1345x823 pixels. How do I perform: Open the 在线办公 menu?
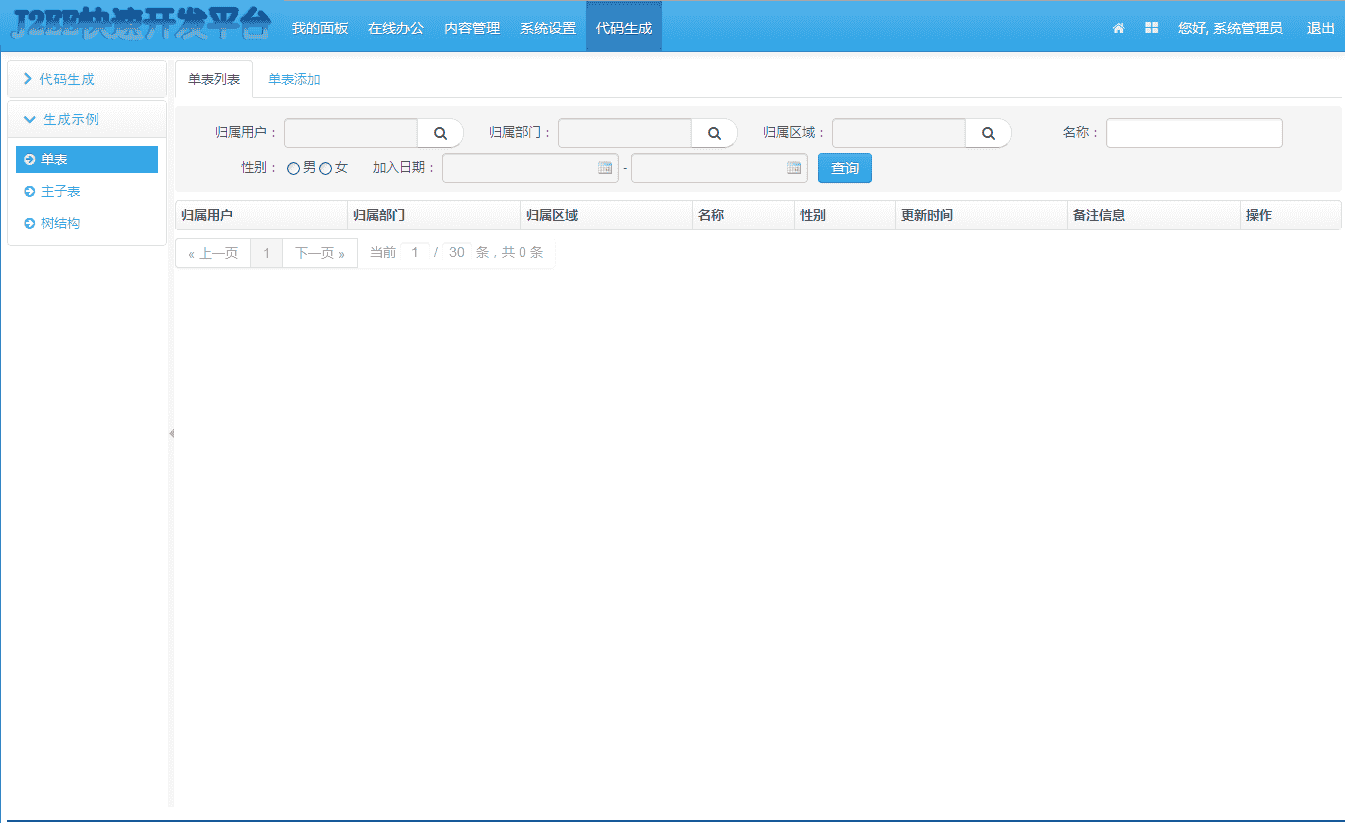click(396, 28)
